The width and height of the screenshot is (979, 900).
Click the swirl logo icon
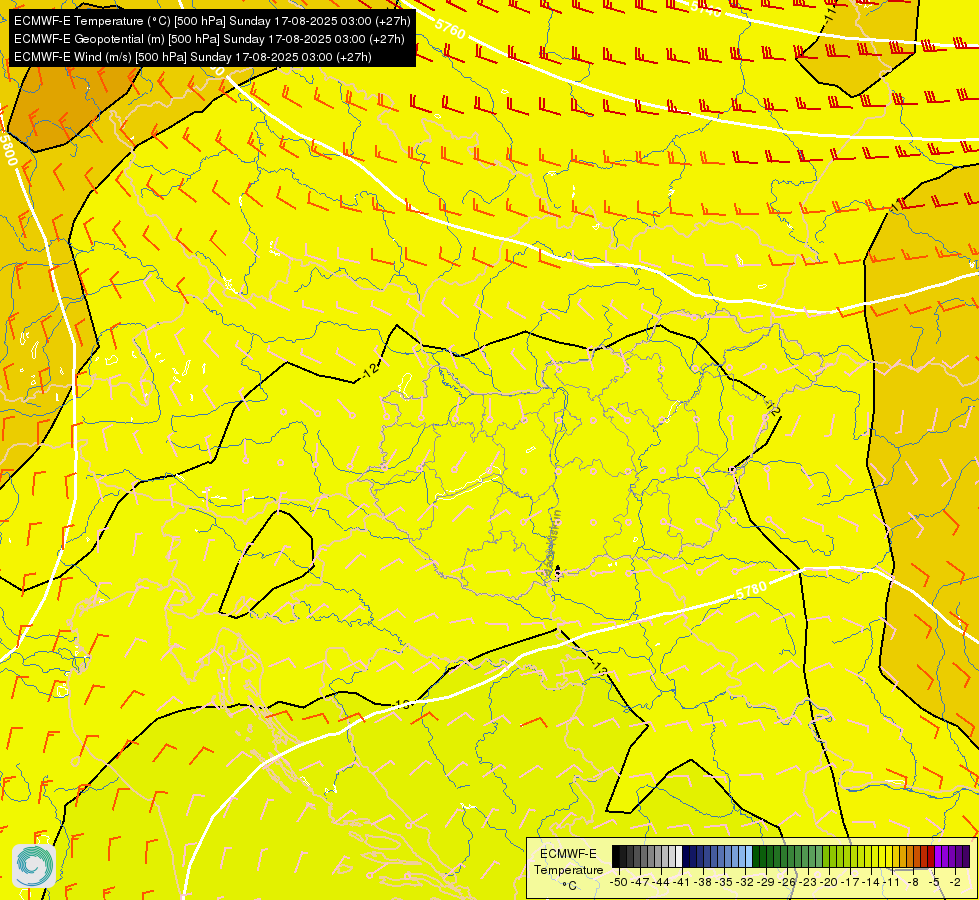[x=34, y=866]
